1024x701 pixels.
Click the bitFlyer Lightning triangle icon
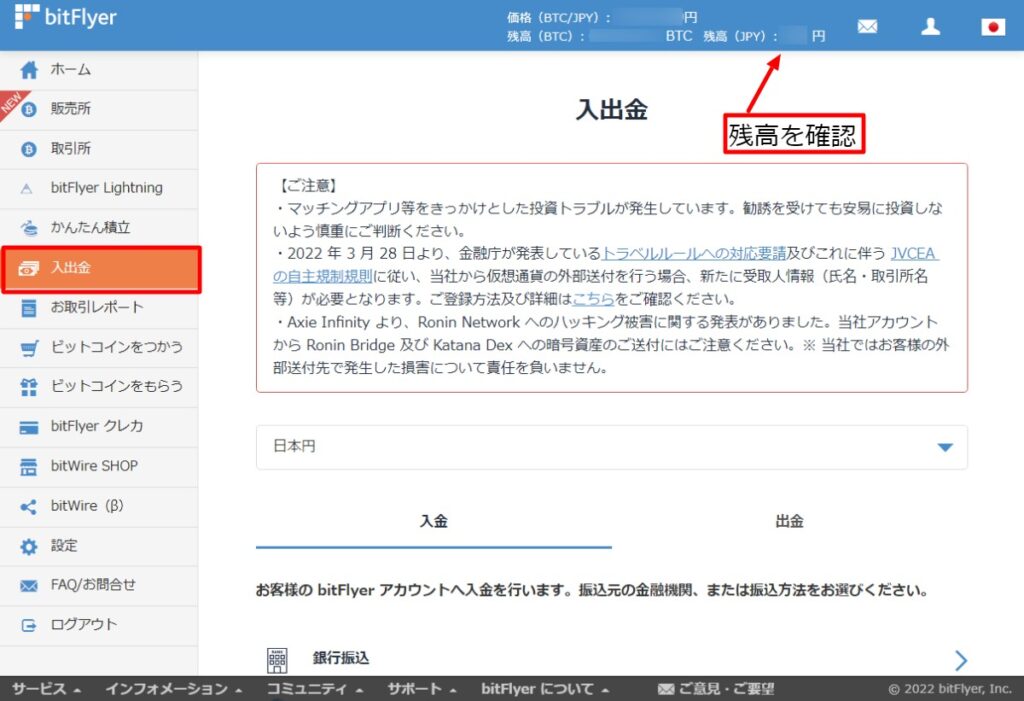[27, 189]
